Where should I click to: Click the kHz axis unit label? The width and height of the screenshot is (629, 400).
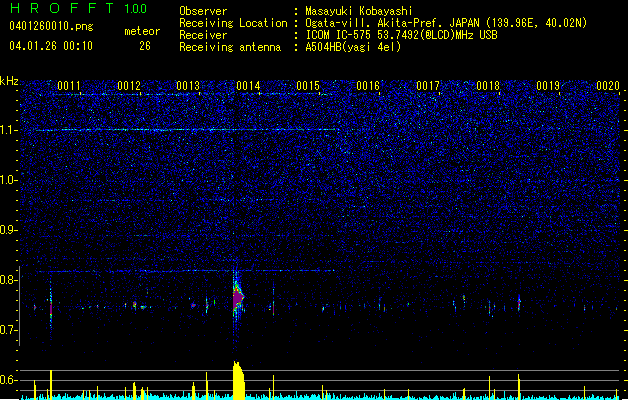coord(9,81)
